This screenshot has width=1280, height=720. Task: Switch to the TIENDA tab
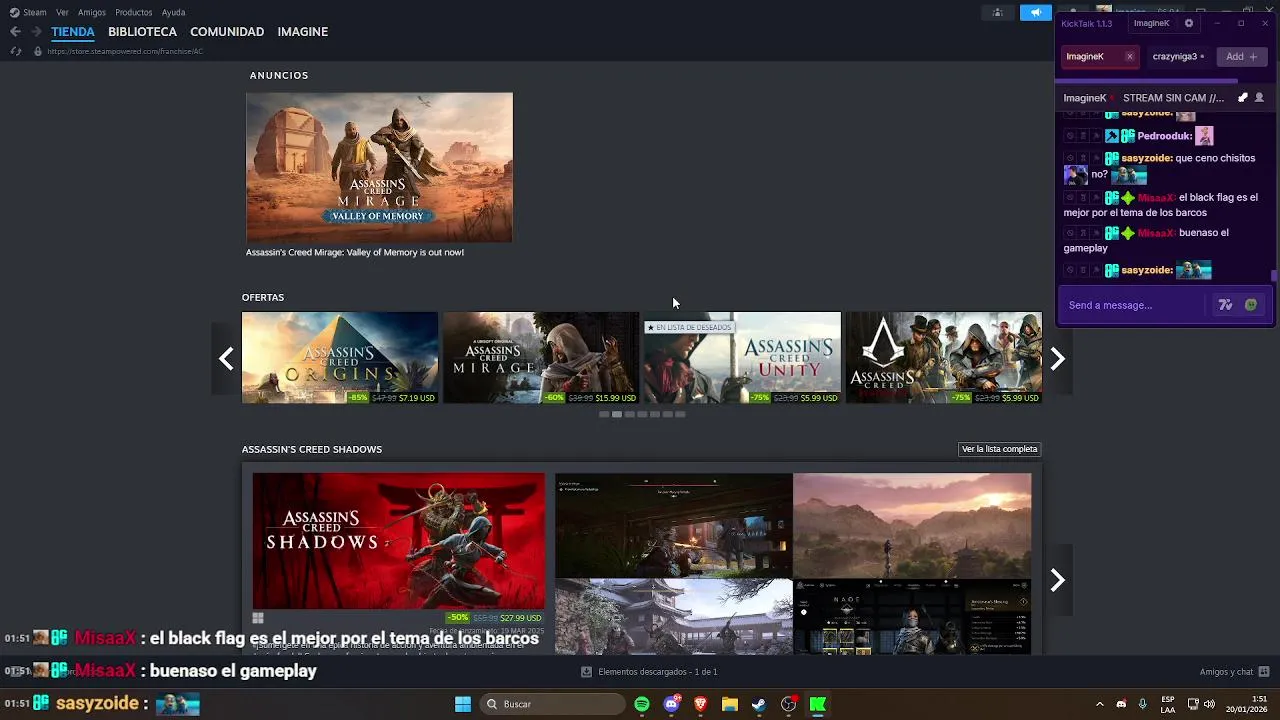point(73,32)
